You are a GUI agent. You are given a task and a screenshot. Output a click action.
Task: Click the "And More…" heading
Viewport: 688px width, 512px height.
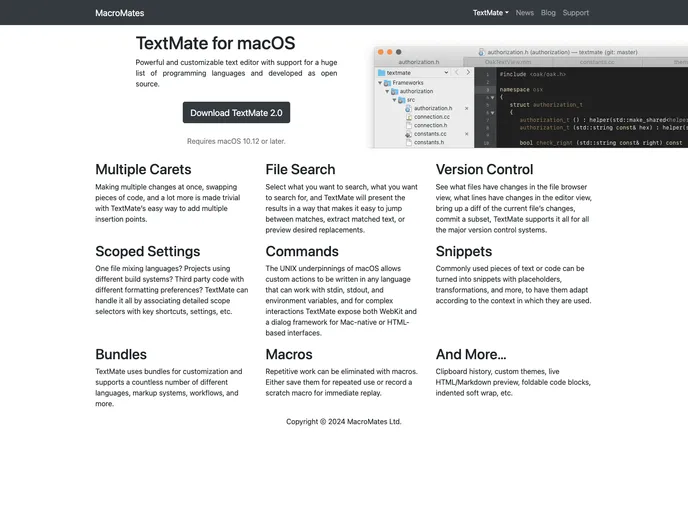(x=471, y=354)
